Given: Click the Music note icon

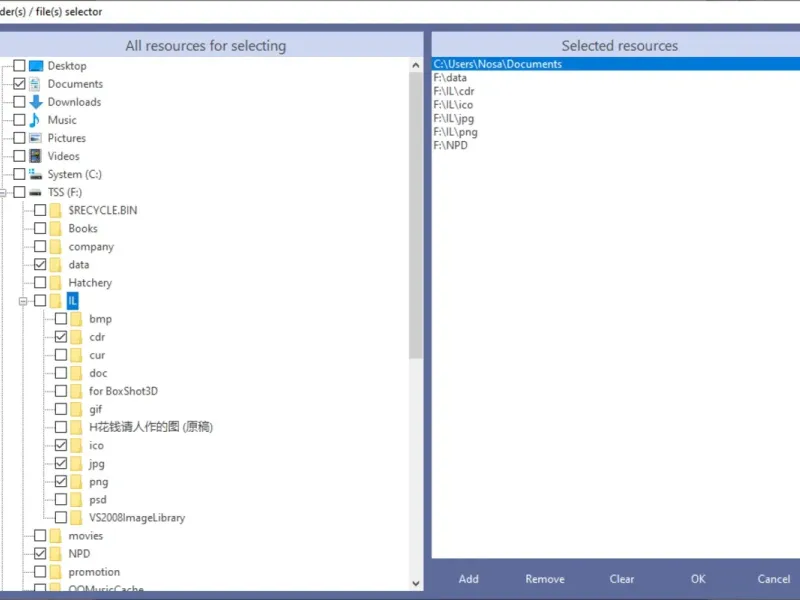Looking at the screenshot, I should tap(35, 120).
